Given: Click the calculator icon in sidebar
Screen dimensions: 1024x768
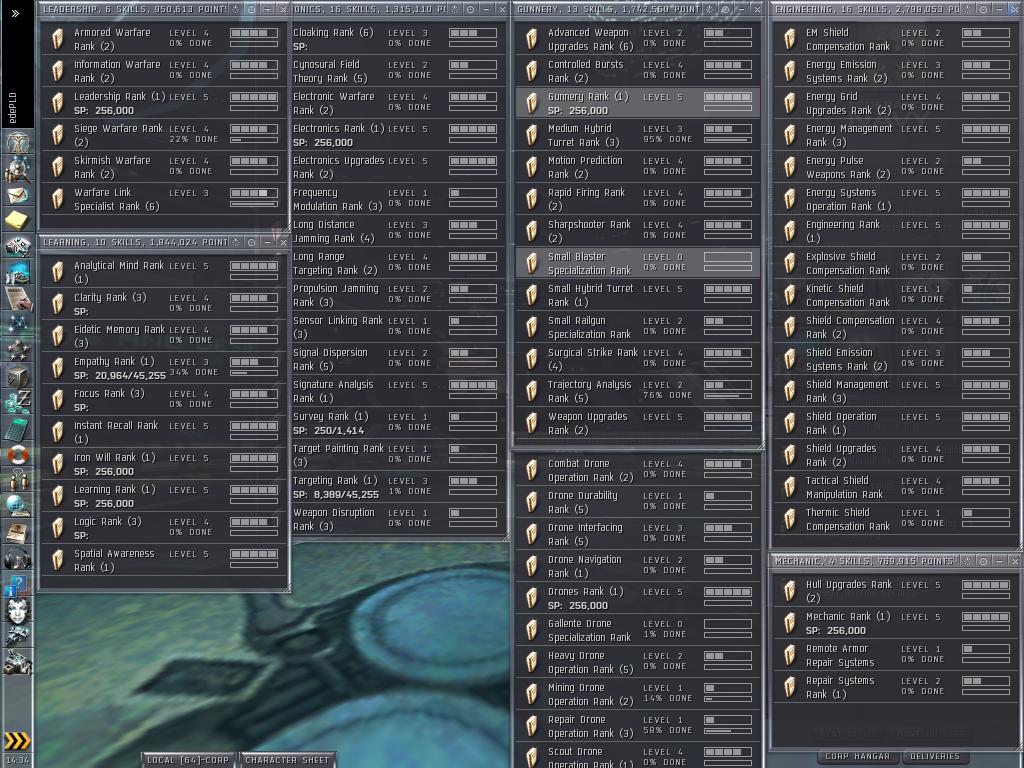Looking at the screenshot, I should click(17, 428).
